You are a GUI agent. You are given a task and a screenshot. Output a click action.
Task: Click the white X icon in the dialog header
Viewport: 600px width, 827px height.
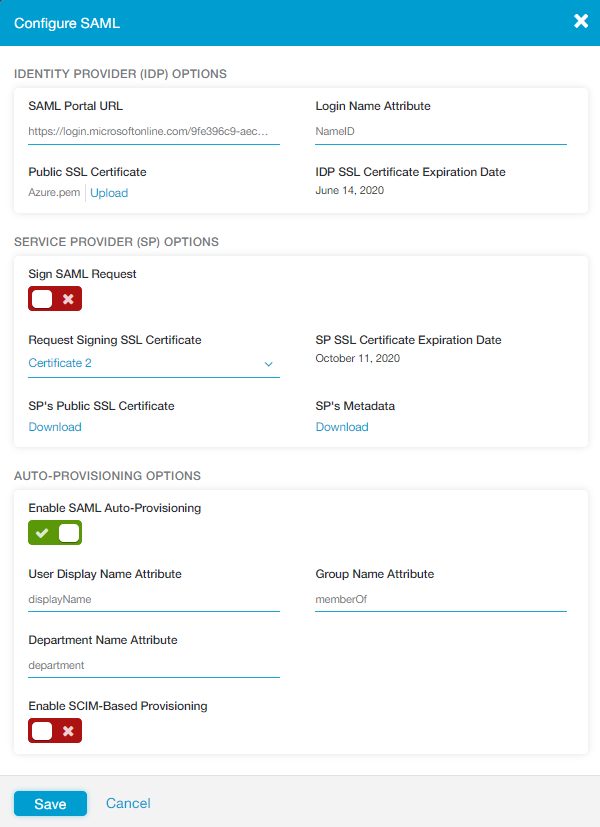pos(581,21)
